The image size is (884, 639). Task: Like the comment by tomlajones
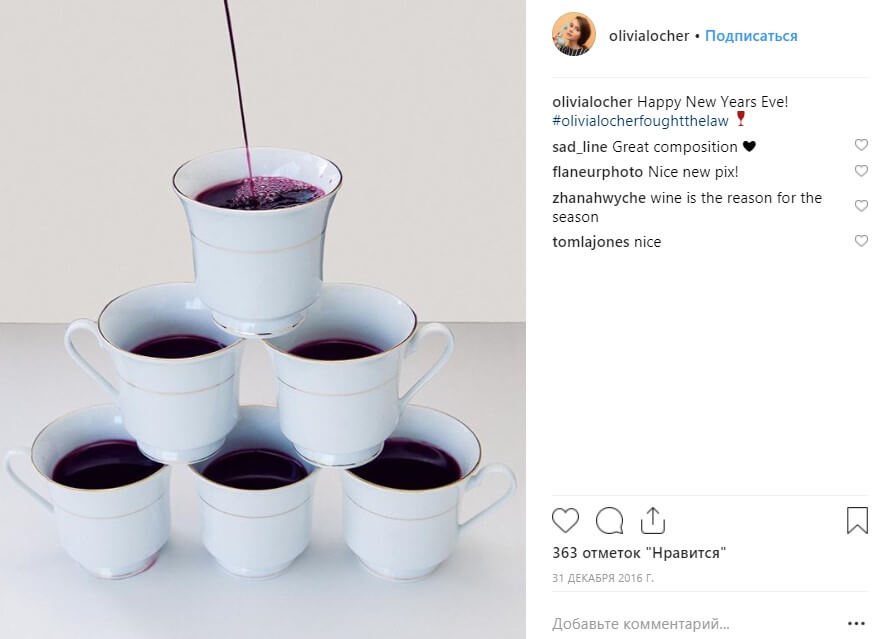[861, 241]
